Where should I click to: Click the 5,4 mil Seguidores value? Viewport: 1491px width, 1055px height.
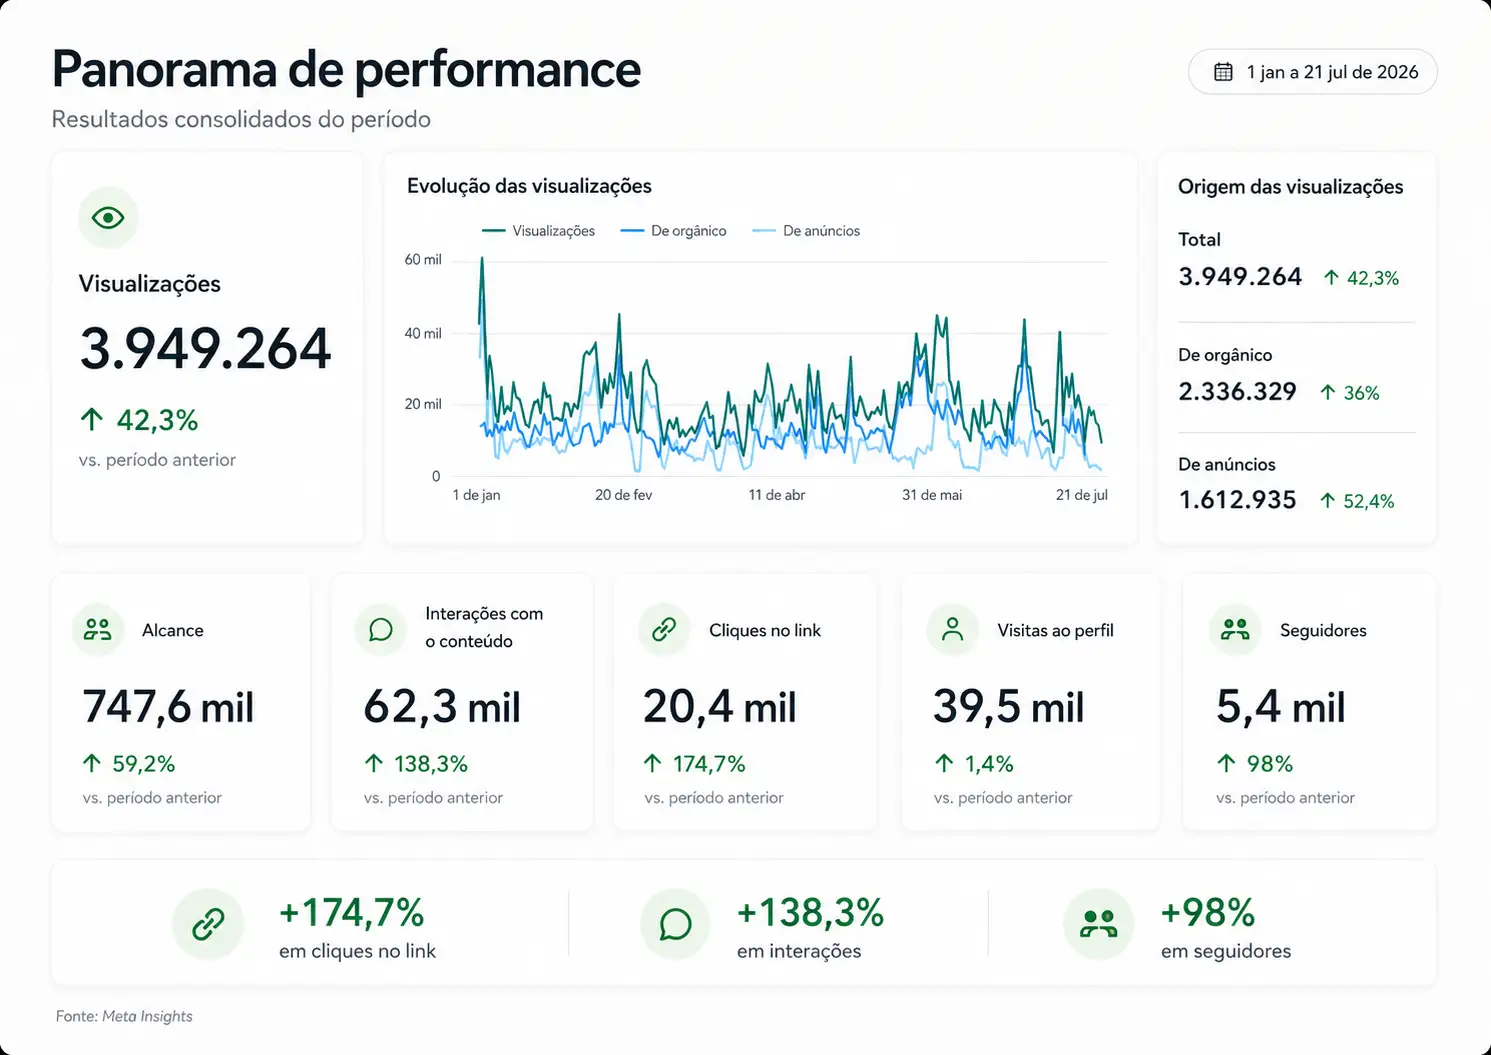click(1281, 707)
